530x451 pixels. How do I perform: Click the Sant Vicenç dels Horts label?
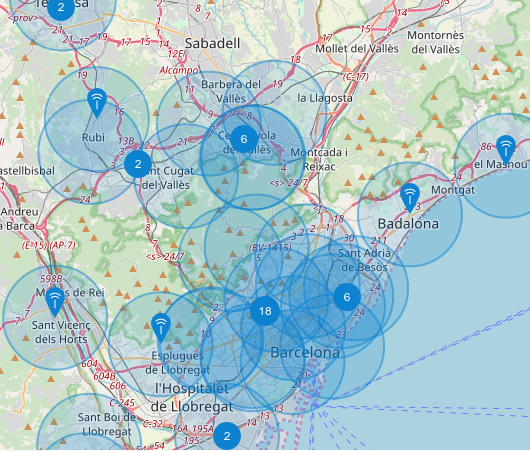pyautogui.click(x=61, y=332)
